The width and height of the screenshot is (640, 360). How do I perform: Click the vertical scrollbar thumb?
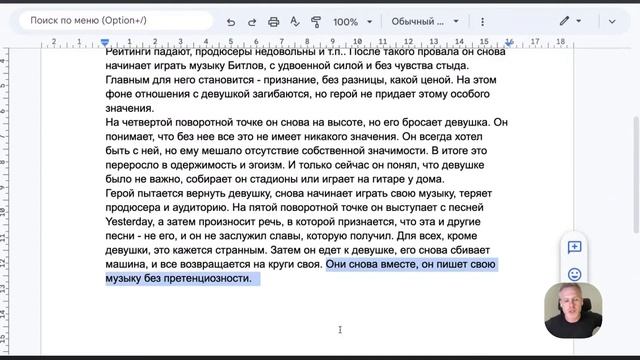point(636,175)
